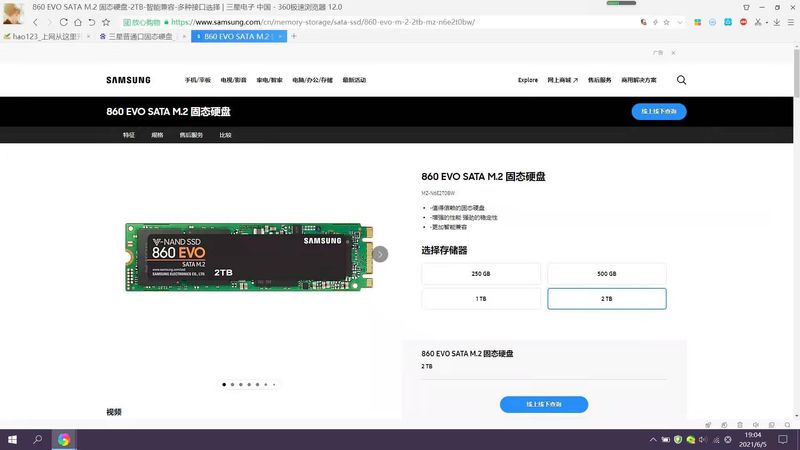This screenshot has width=800, height=450.
Task: Open 电脑/办公/存储 menu
Action: pyautogui.click(x=312, y=80)
